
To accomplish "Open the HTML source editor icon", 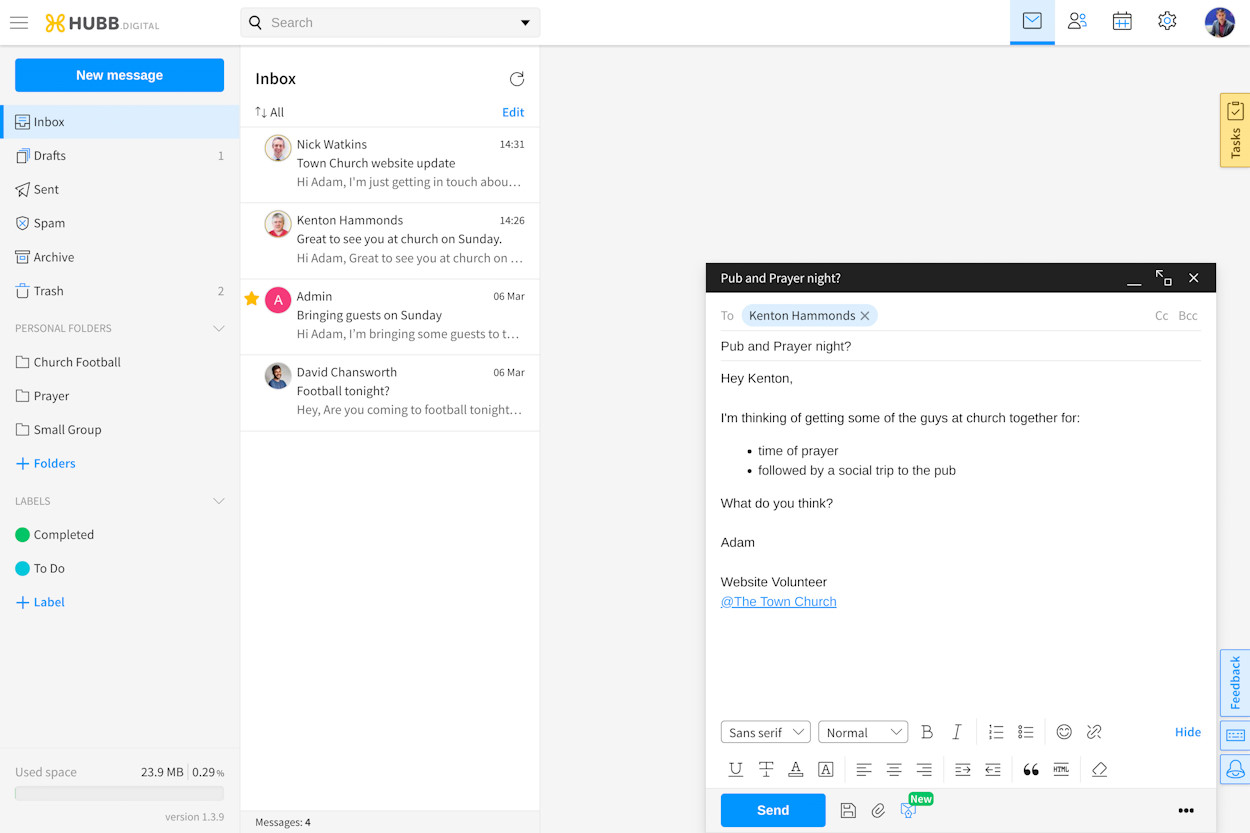I will coord(1060,769).
